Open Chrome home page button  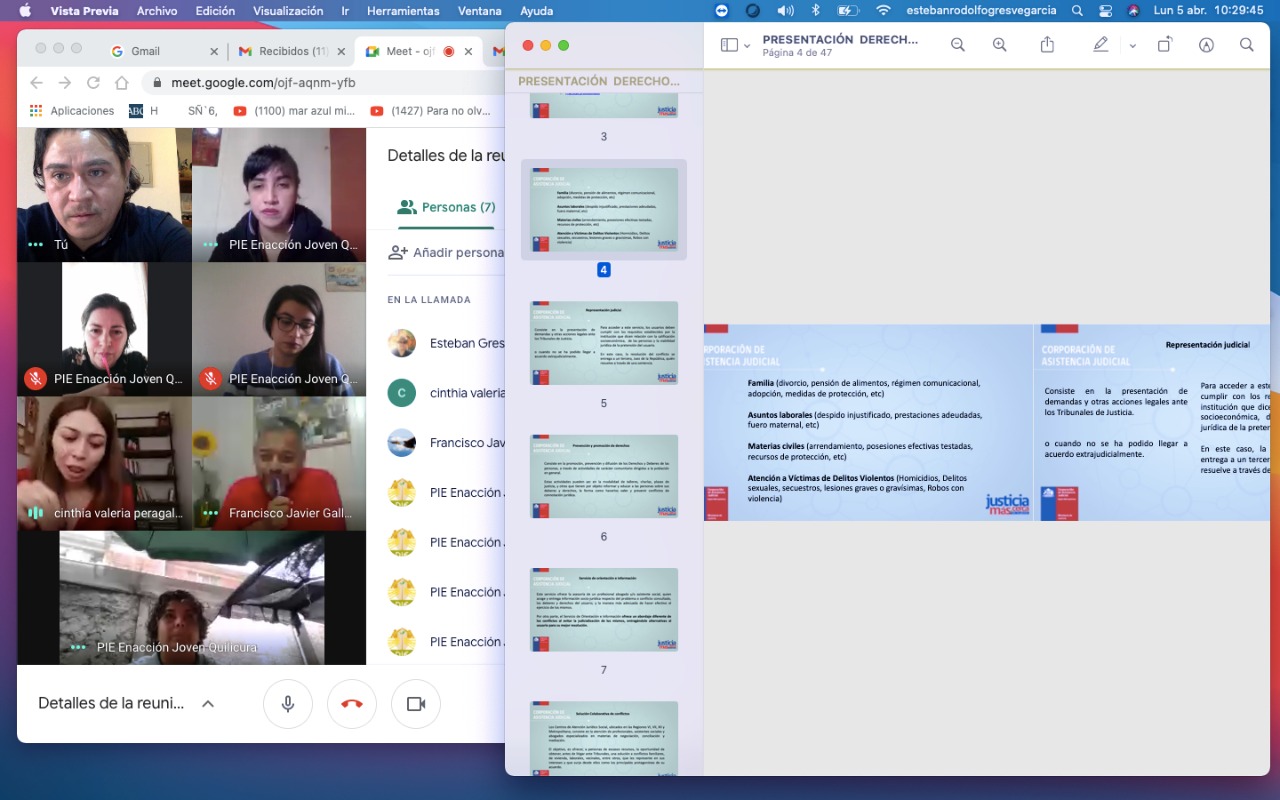click(122, 83)
